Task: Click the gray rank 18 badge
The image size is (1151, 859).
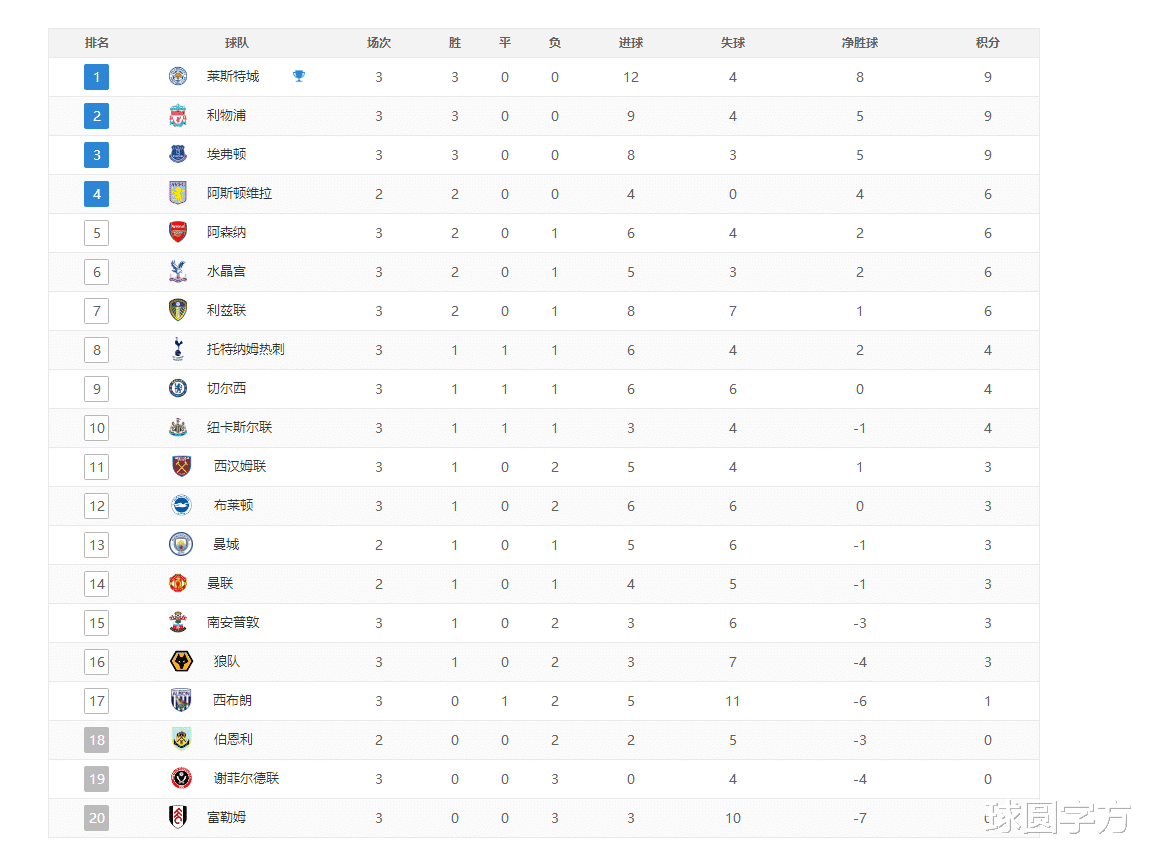Action: pyautogui.click(x=97, y=740)
